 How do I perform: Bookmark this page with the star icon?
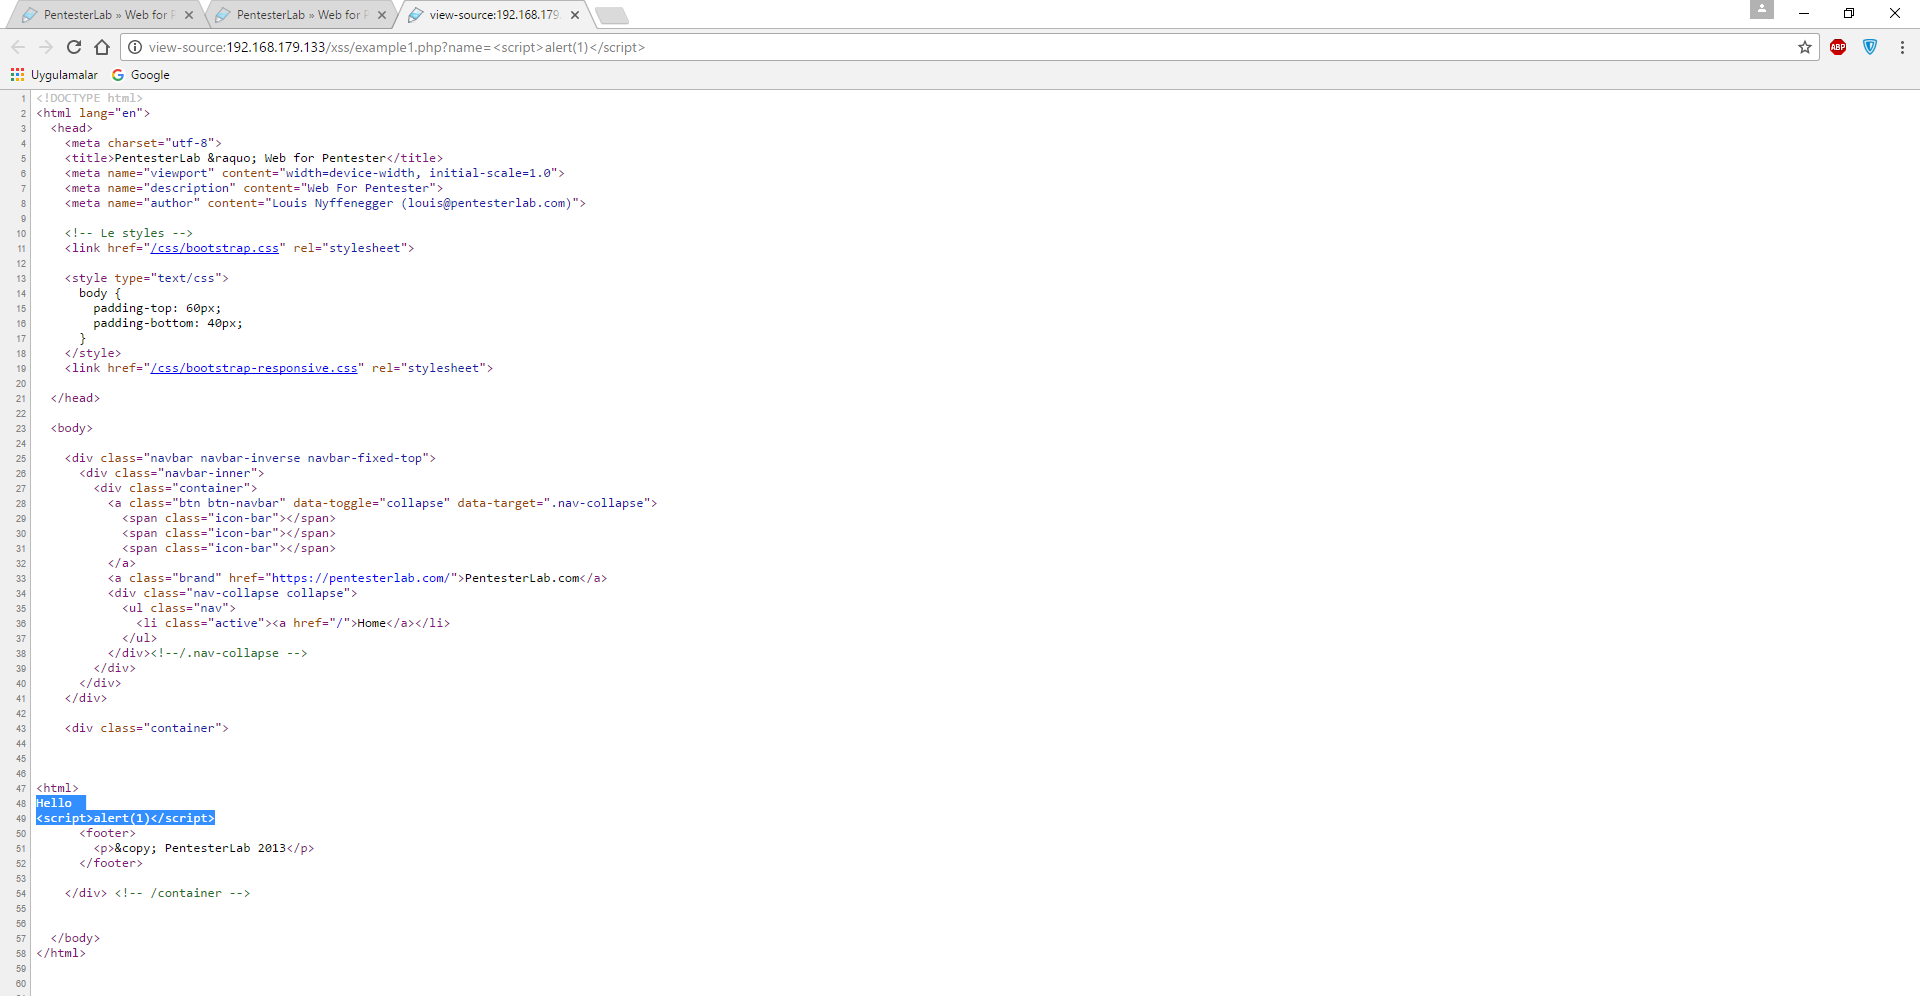[1805, 47]
